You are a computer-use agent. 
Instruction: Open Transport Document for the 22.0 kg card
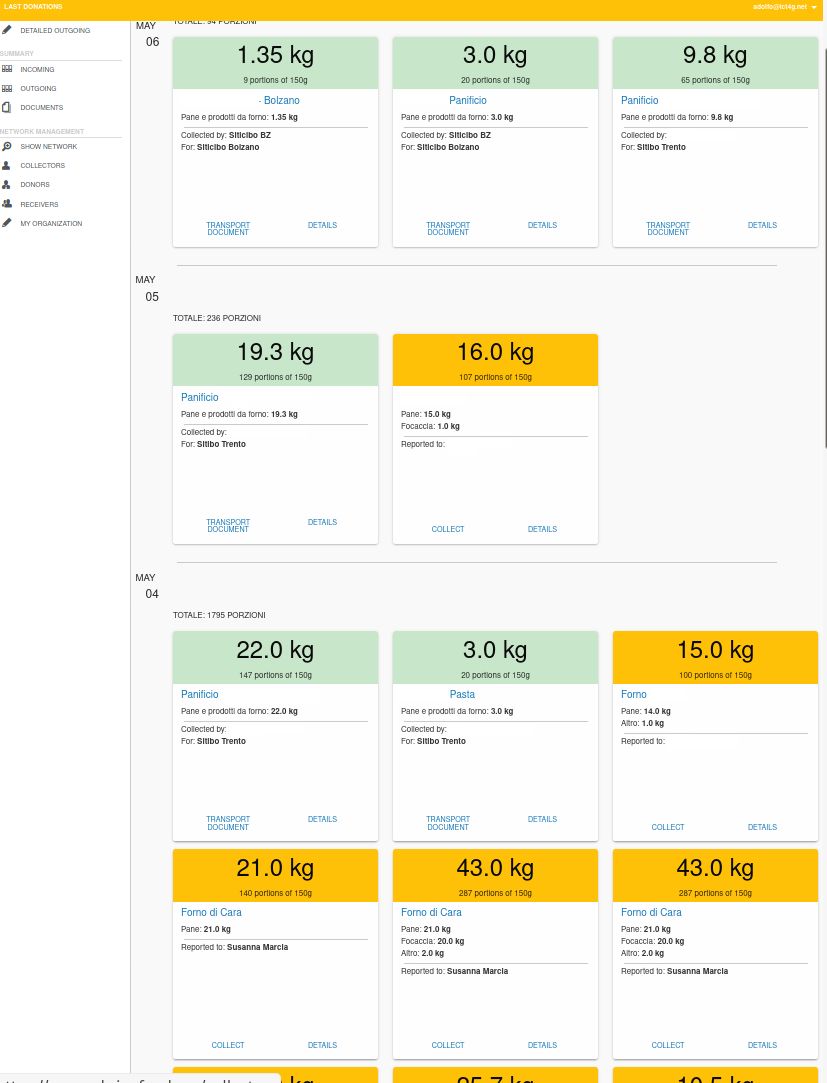click(x=228, y=823)
